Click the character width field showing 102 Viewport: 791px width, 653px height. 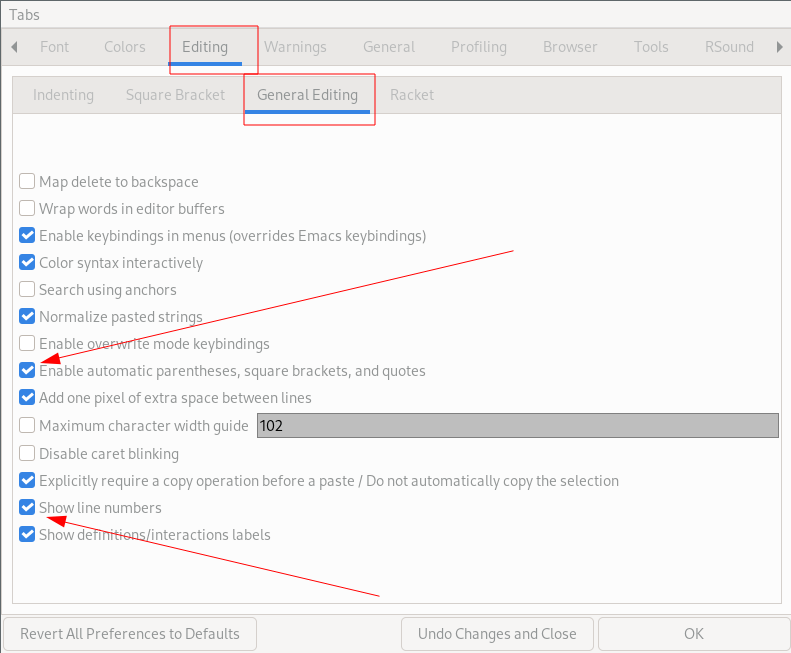(x=517, y=426)
